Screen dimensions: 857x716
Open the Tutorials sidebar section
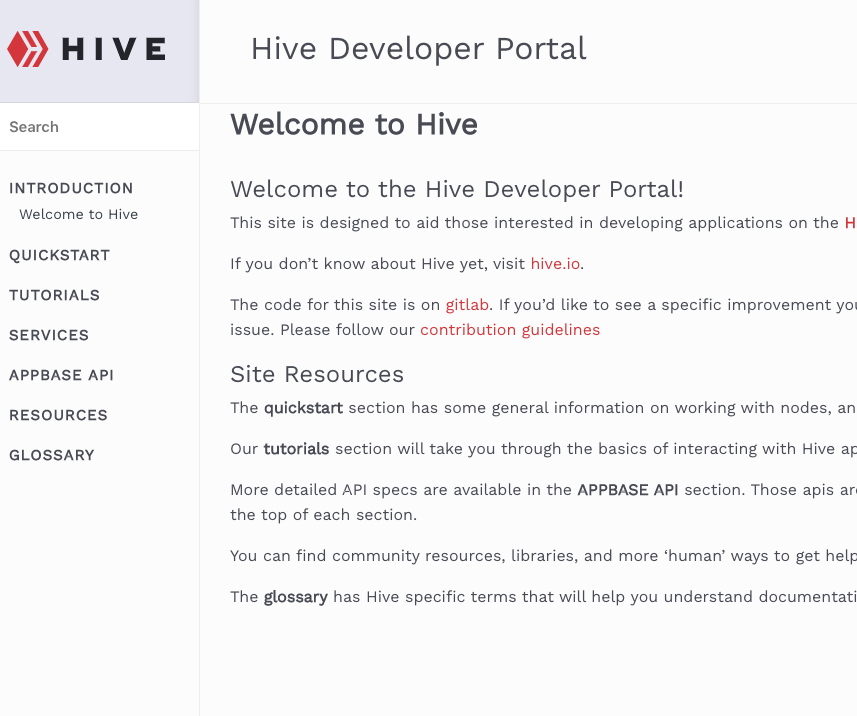tap(55, 295)
